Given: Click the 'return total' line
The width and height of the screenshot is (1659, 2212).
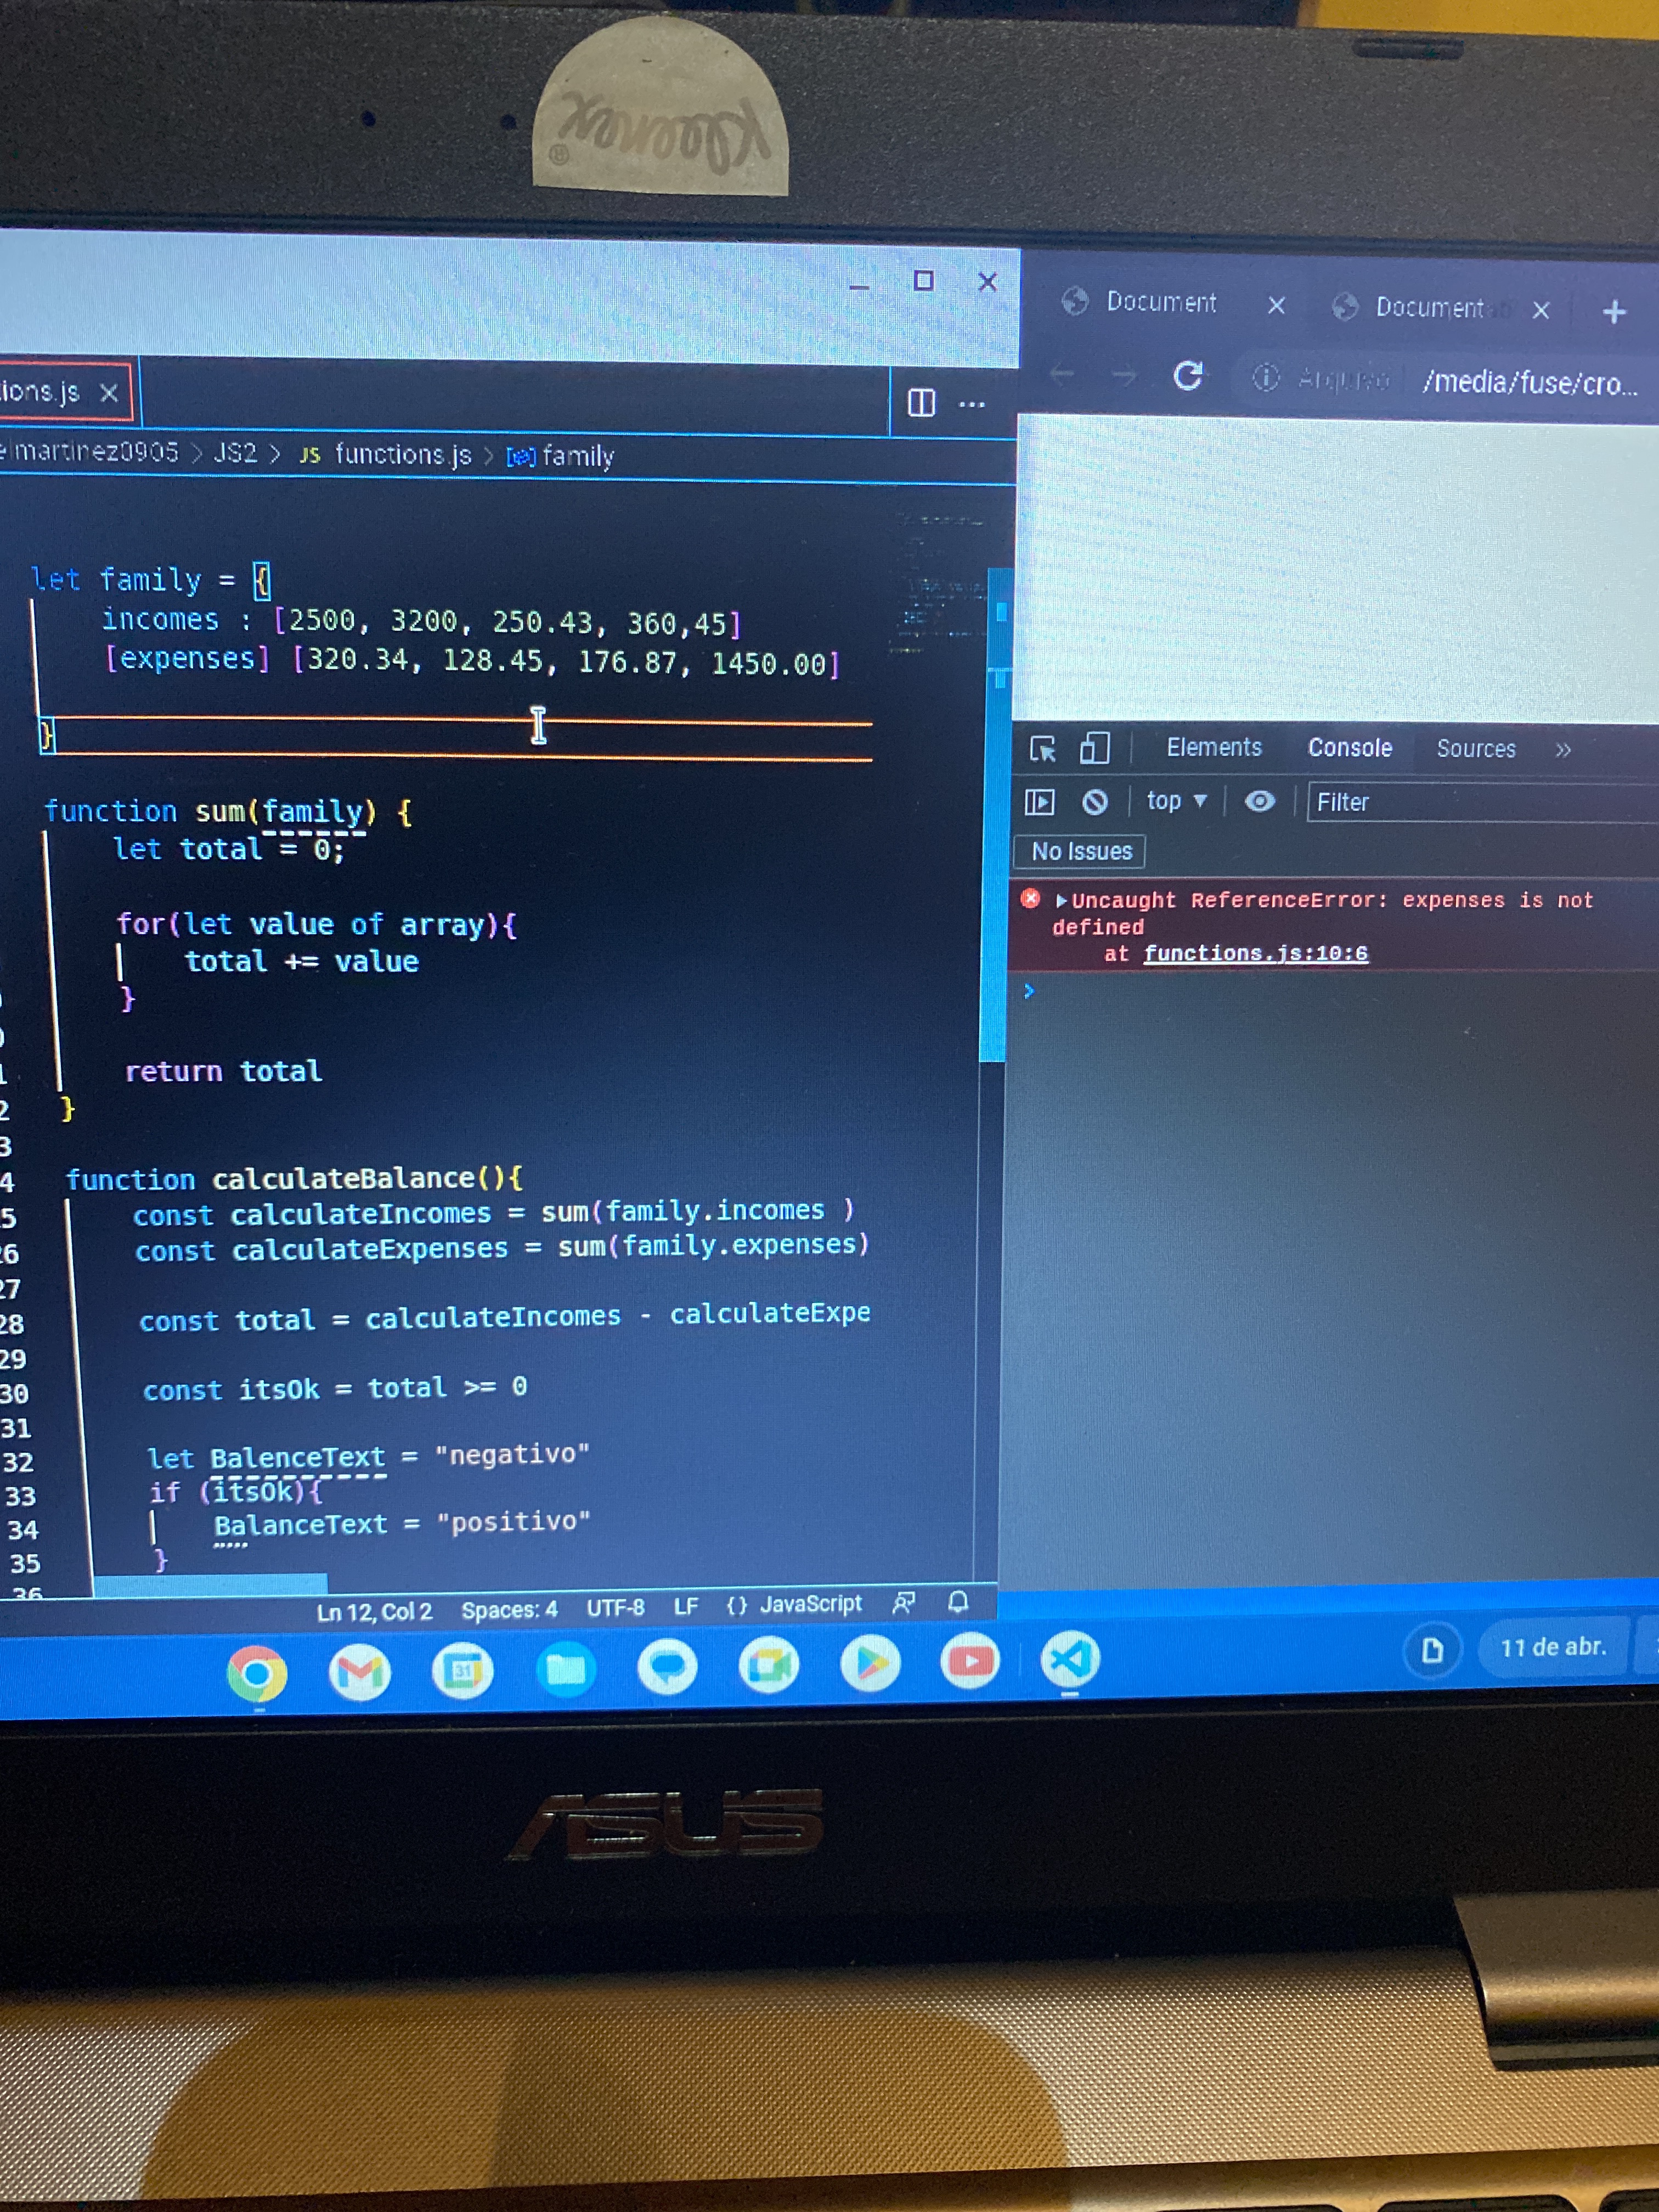Looking at the screenshot, I should (223, 1071).
